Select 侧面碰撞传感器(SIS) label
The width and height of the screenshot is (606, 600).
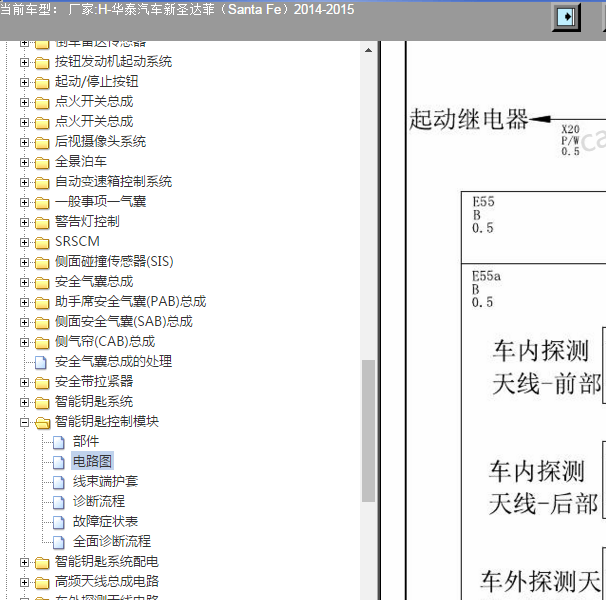(114, 261)
